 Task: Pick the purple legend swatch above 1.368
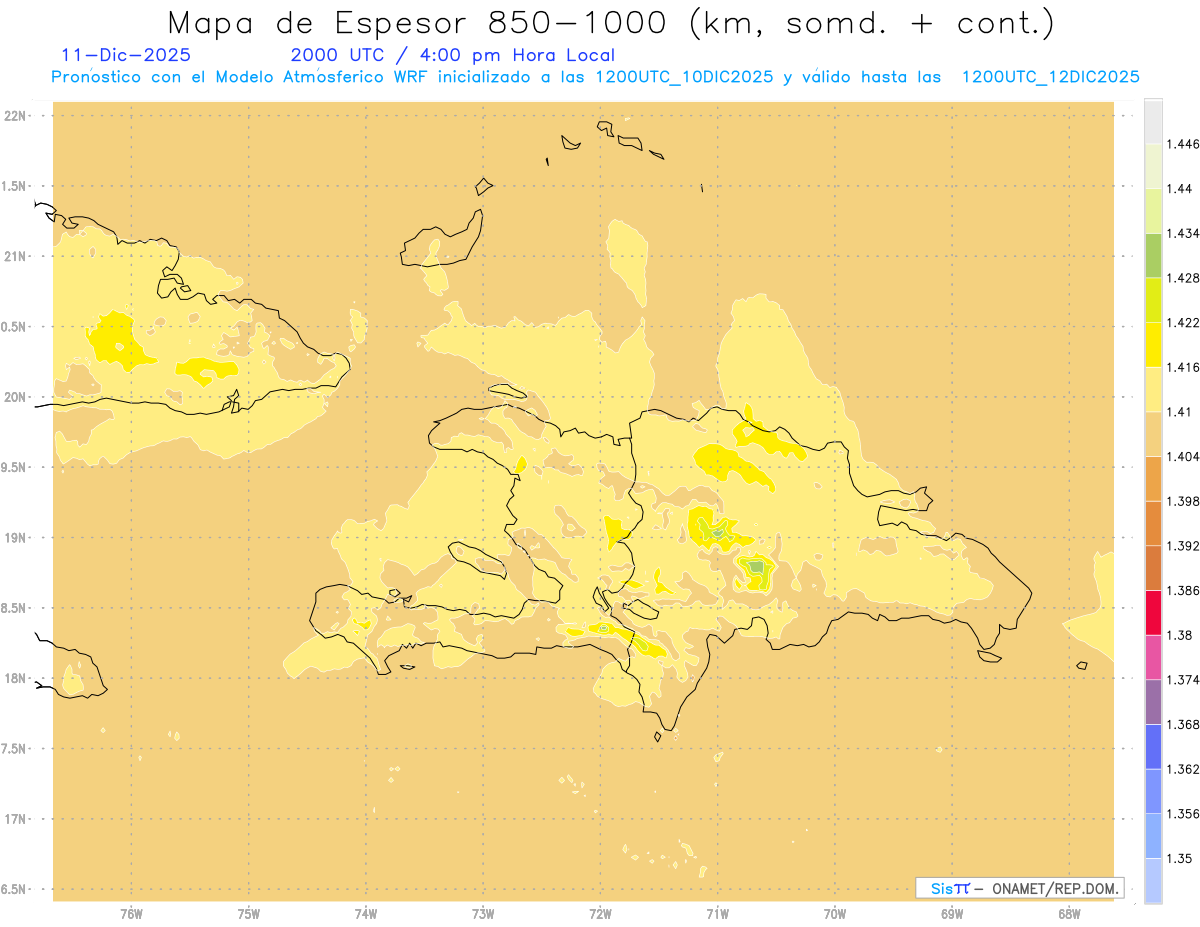point(1153,701)
